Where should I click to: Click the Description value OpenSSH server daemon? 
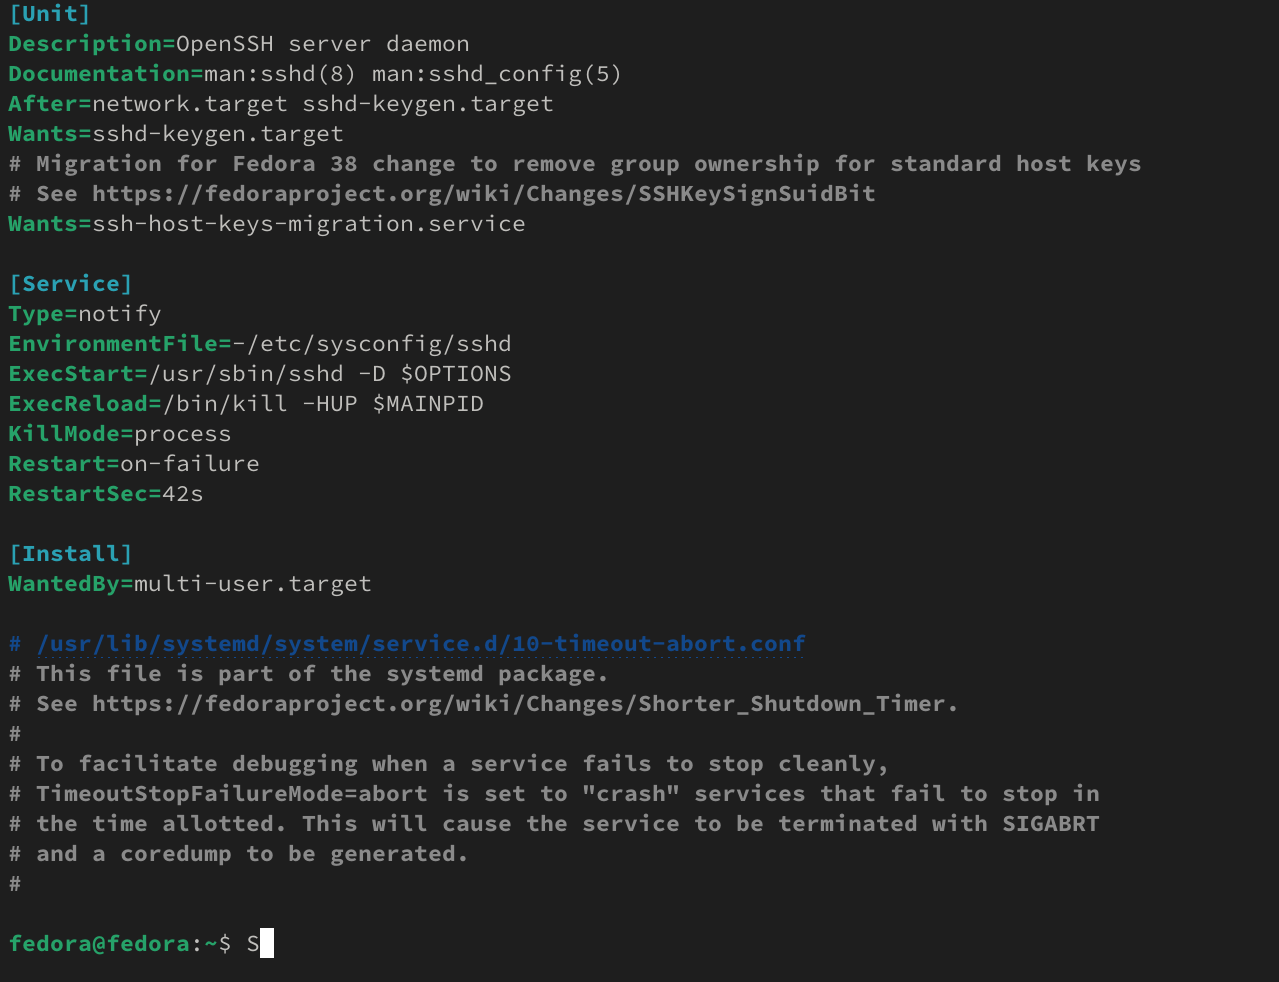[x=323, y=44]
